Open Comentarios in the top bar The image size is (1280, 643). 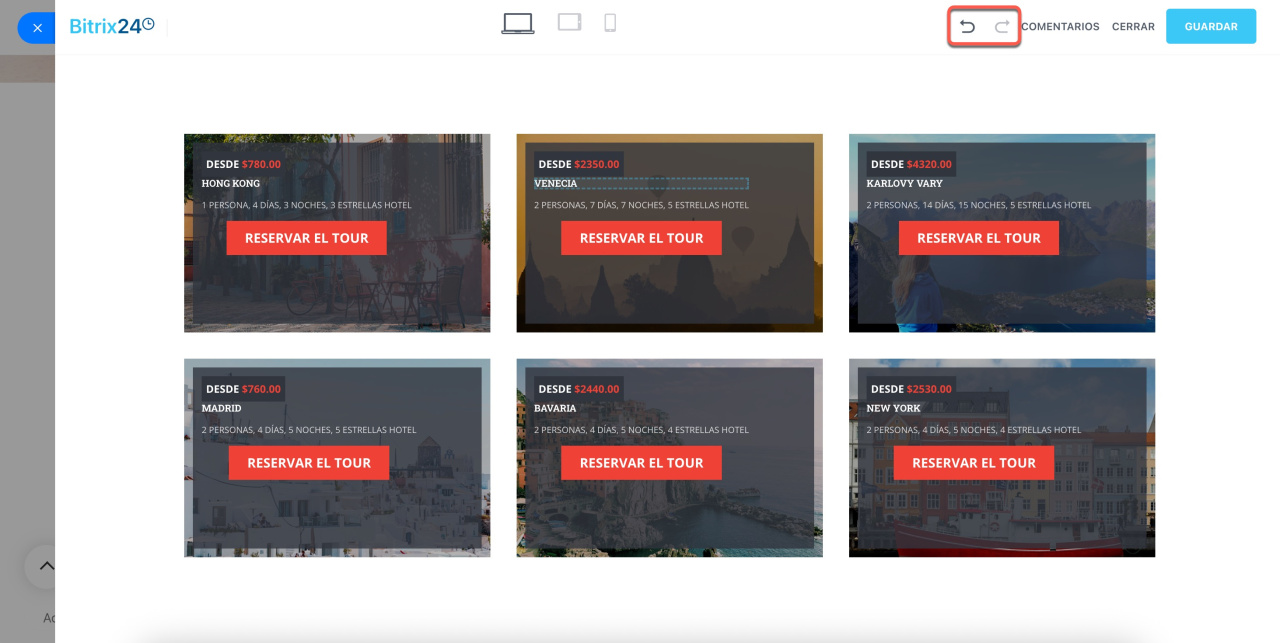pos(1060,27)
